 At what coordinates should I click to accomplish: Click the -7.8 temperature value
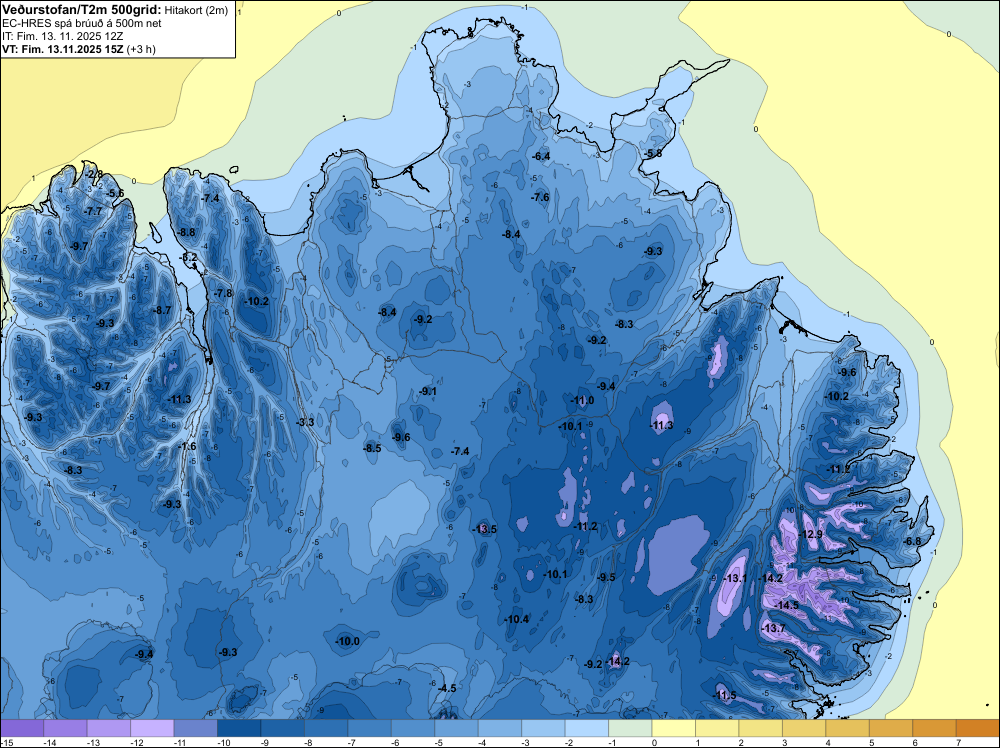(223, 293)
